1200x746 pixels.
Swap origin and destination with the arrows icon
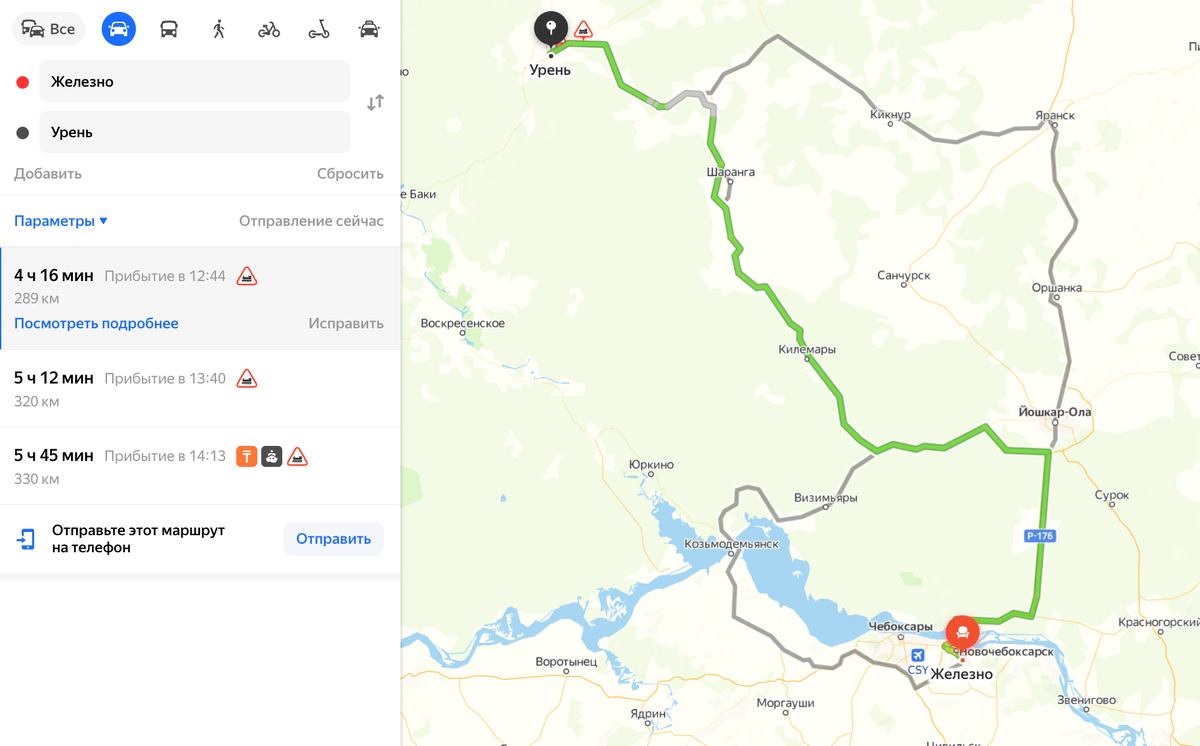[x=375, y=102]
